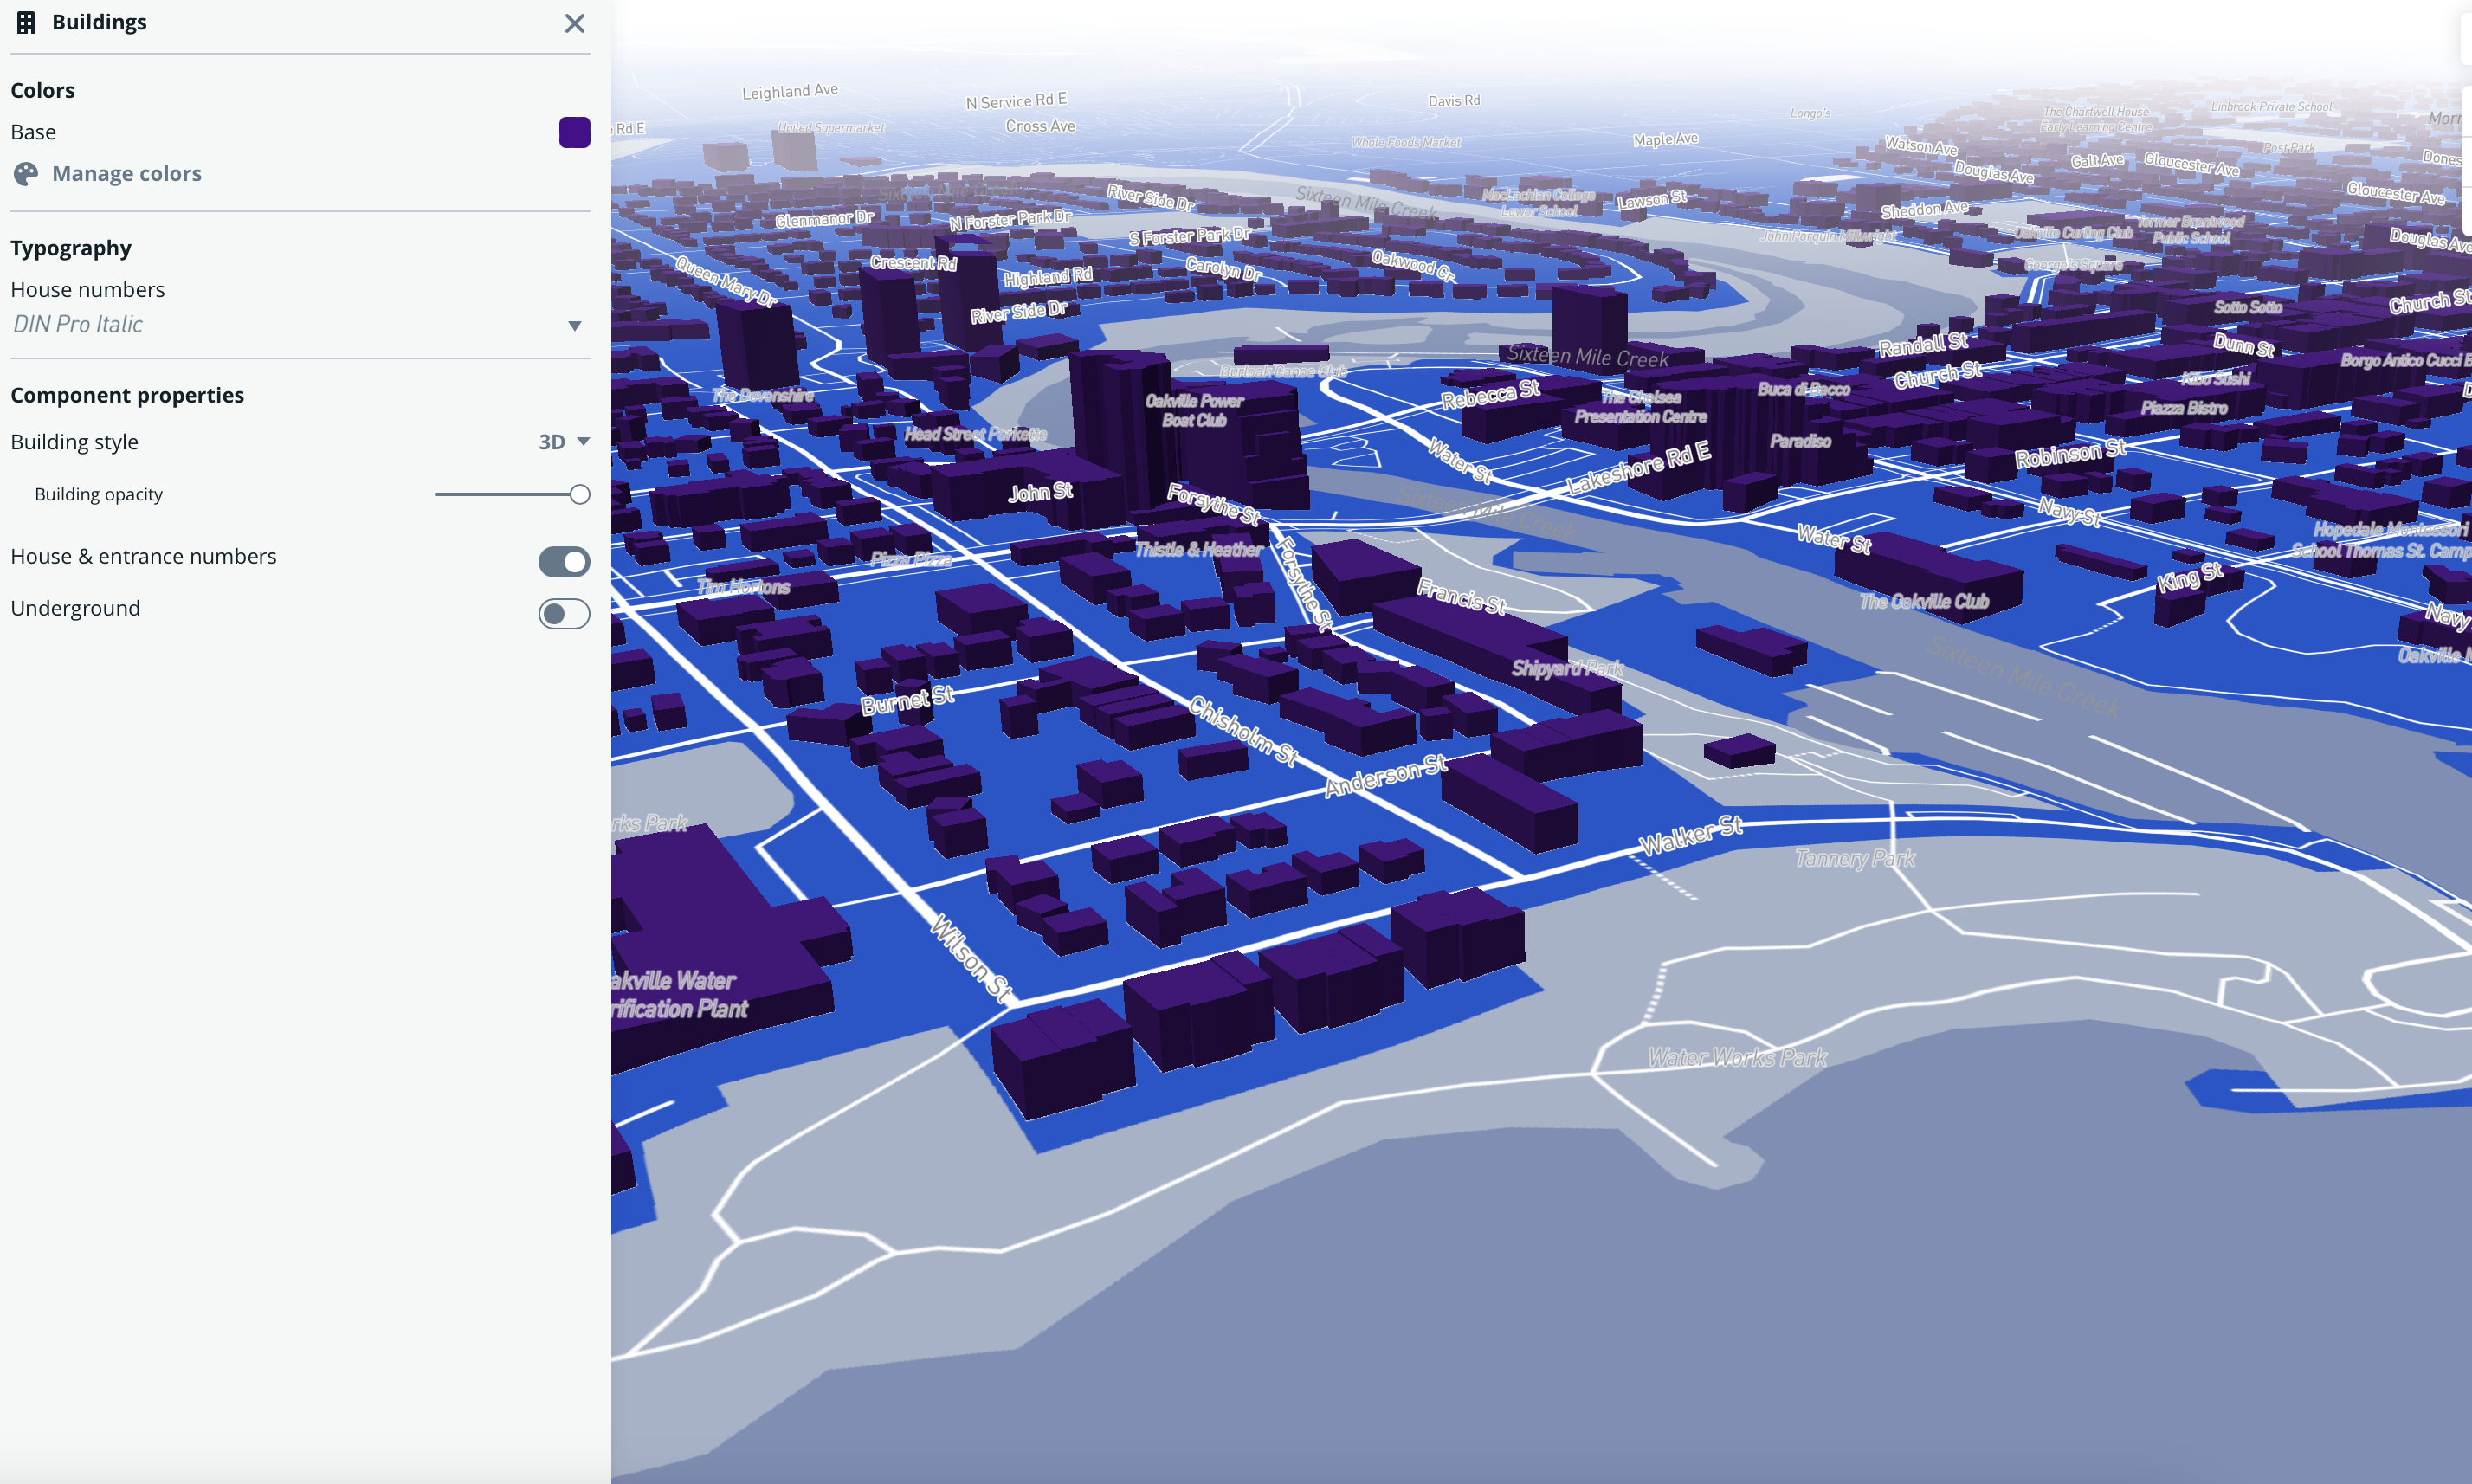The height and width of the screenshot is (1484, 2472).
Task: Open the Manage colors link
Action: click(x=126, y=173)
